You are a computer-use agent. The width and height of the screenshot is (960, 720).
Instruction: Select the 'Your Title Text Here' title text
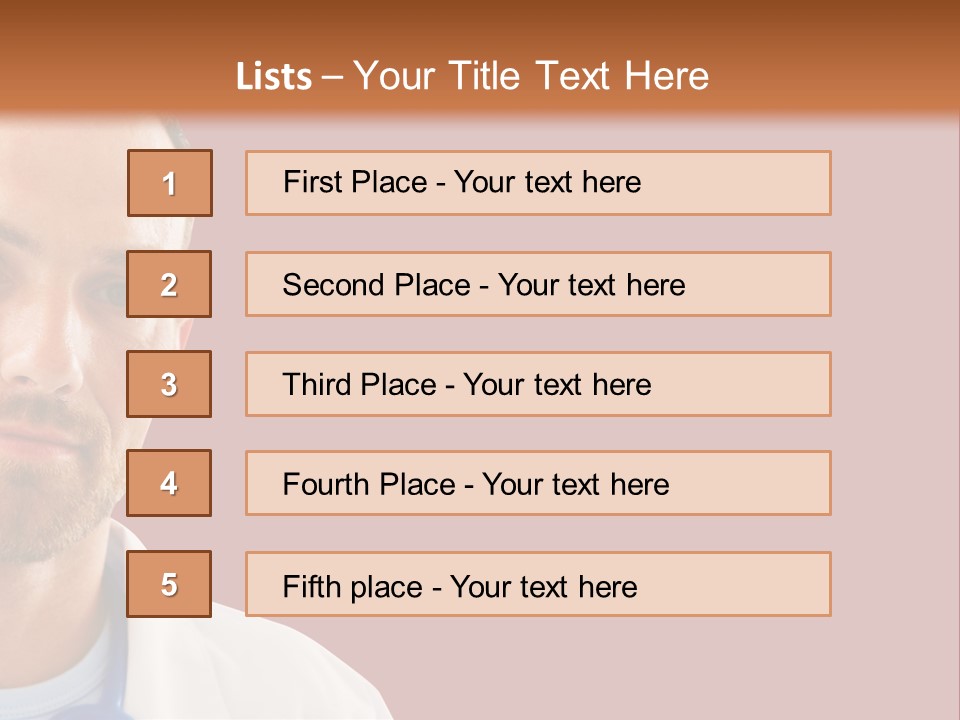coord(531,76)
